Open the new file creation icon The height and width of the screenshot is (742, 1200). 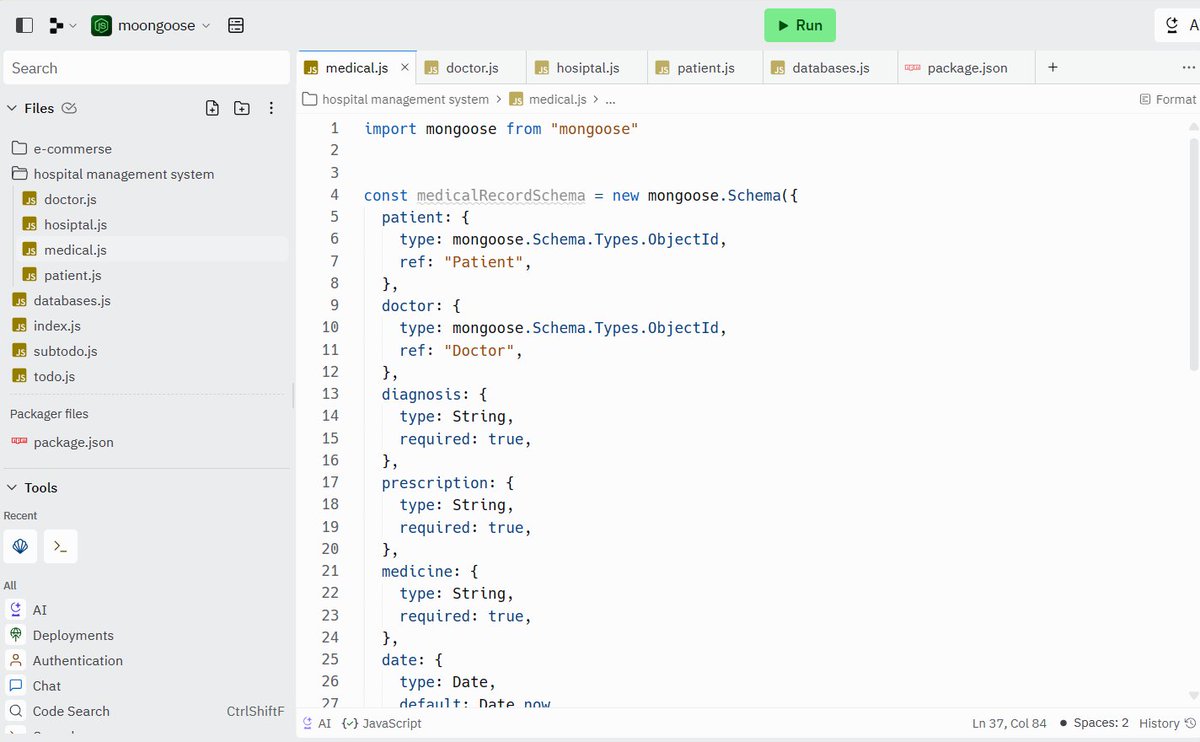(x=212, y=108)
